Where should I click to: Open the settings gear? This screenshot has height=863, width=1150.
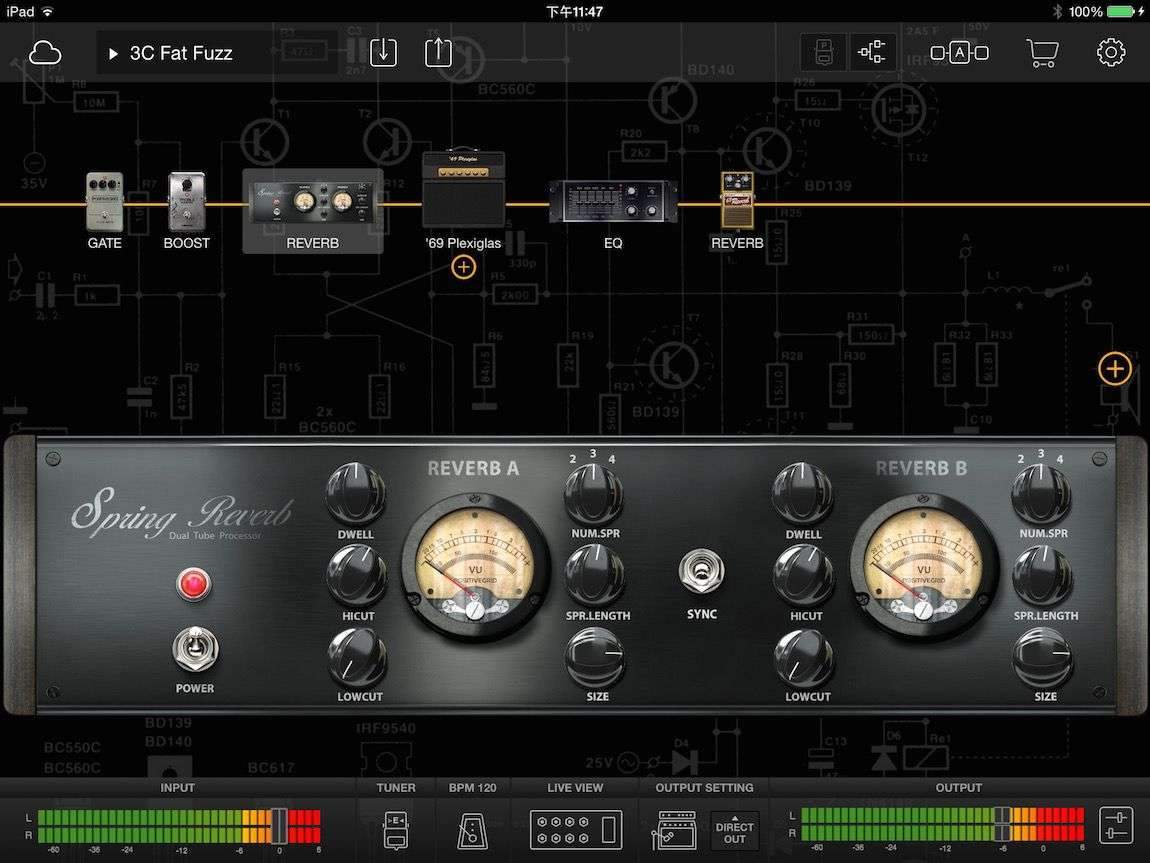tap(1111, 53)
